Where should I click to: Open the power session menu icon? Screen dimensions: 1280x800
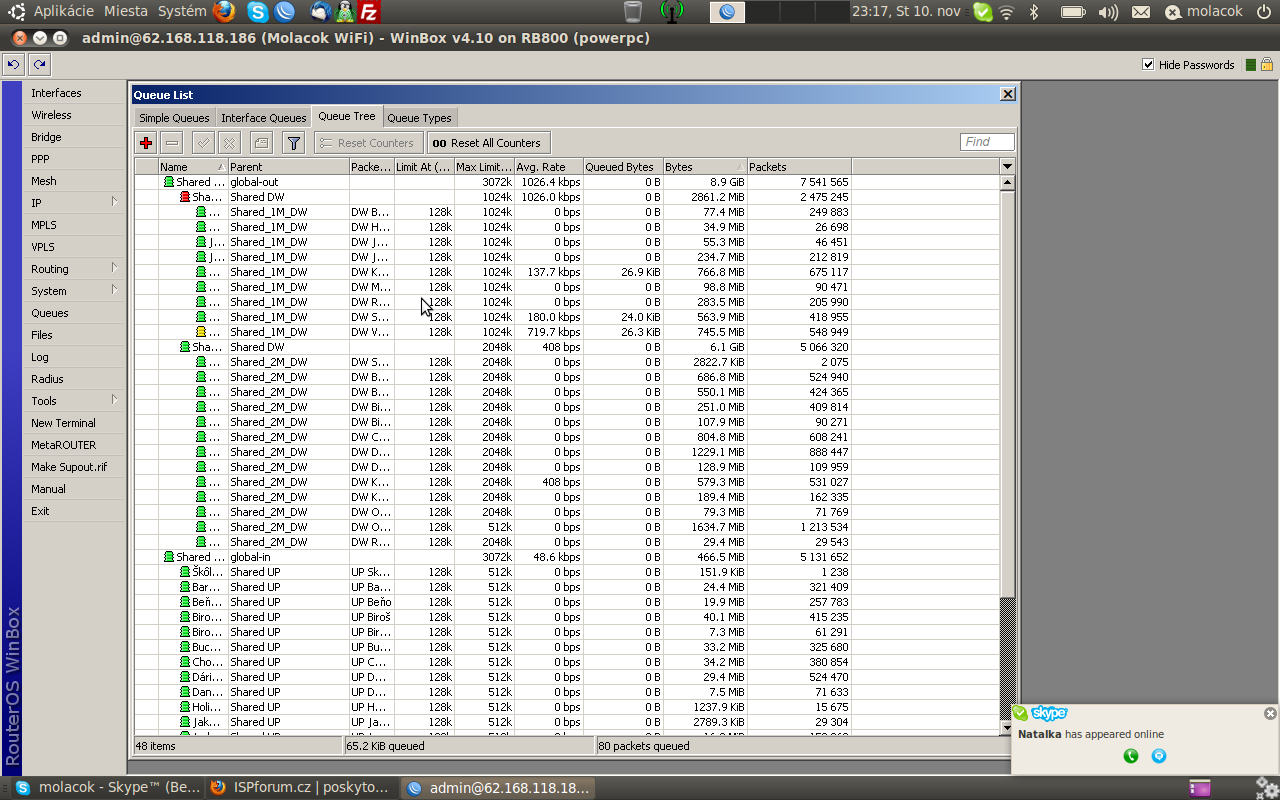(x=1263, y=12)
